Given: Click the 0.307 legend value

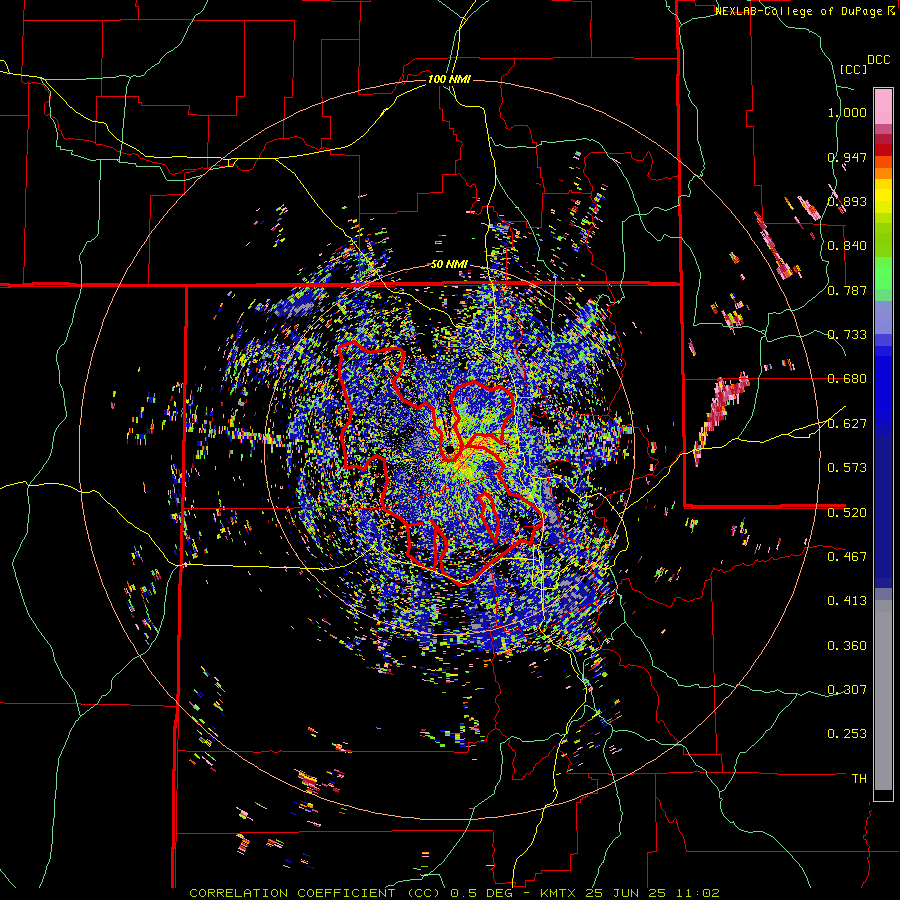Looking at the screenshot, I should click(847, 689).
